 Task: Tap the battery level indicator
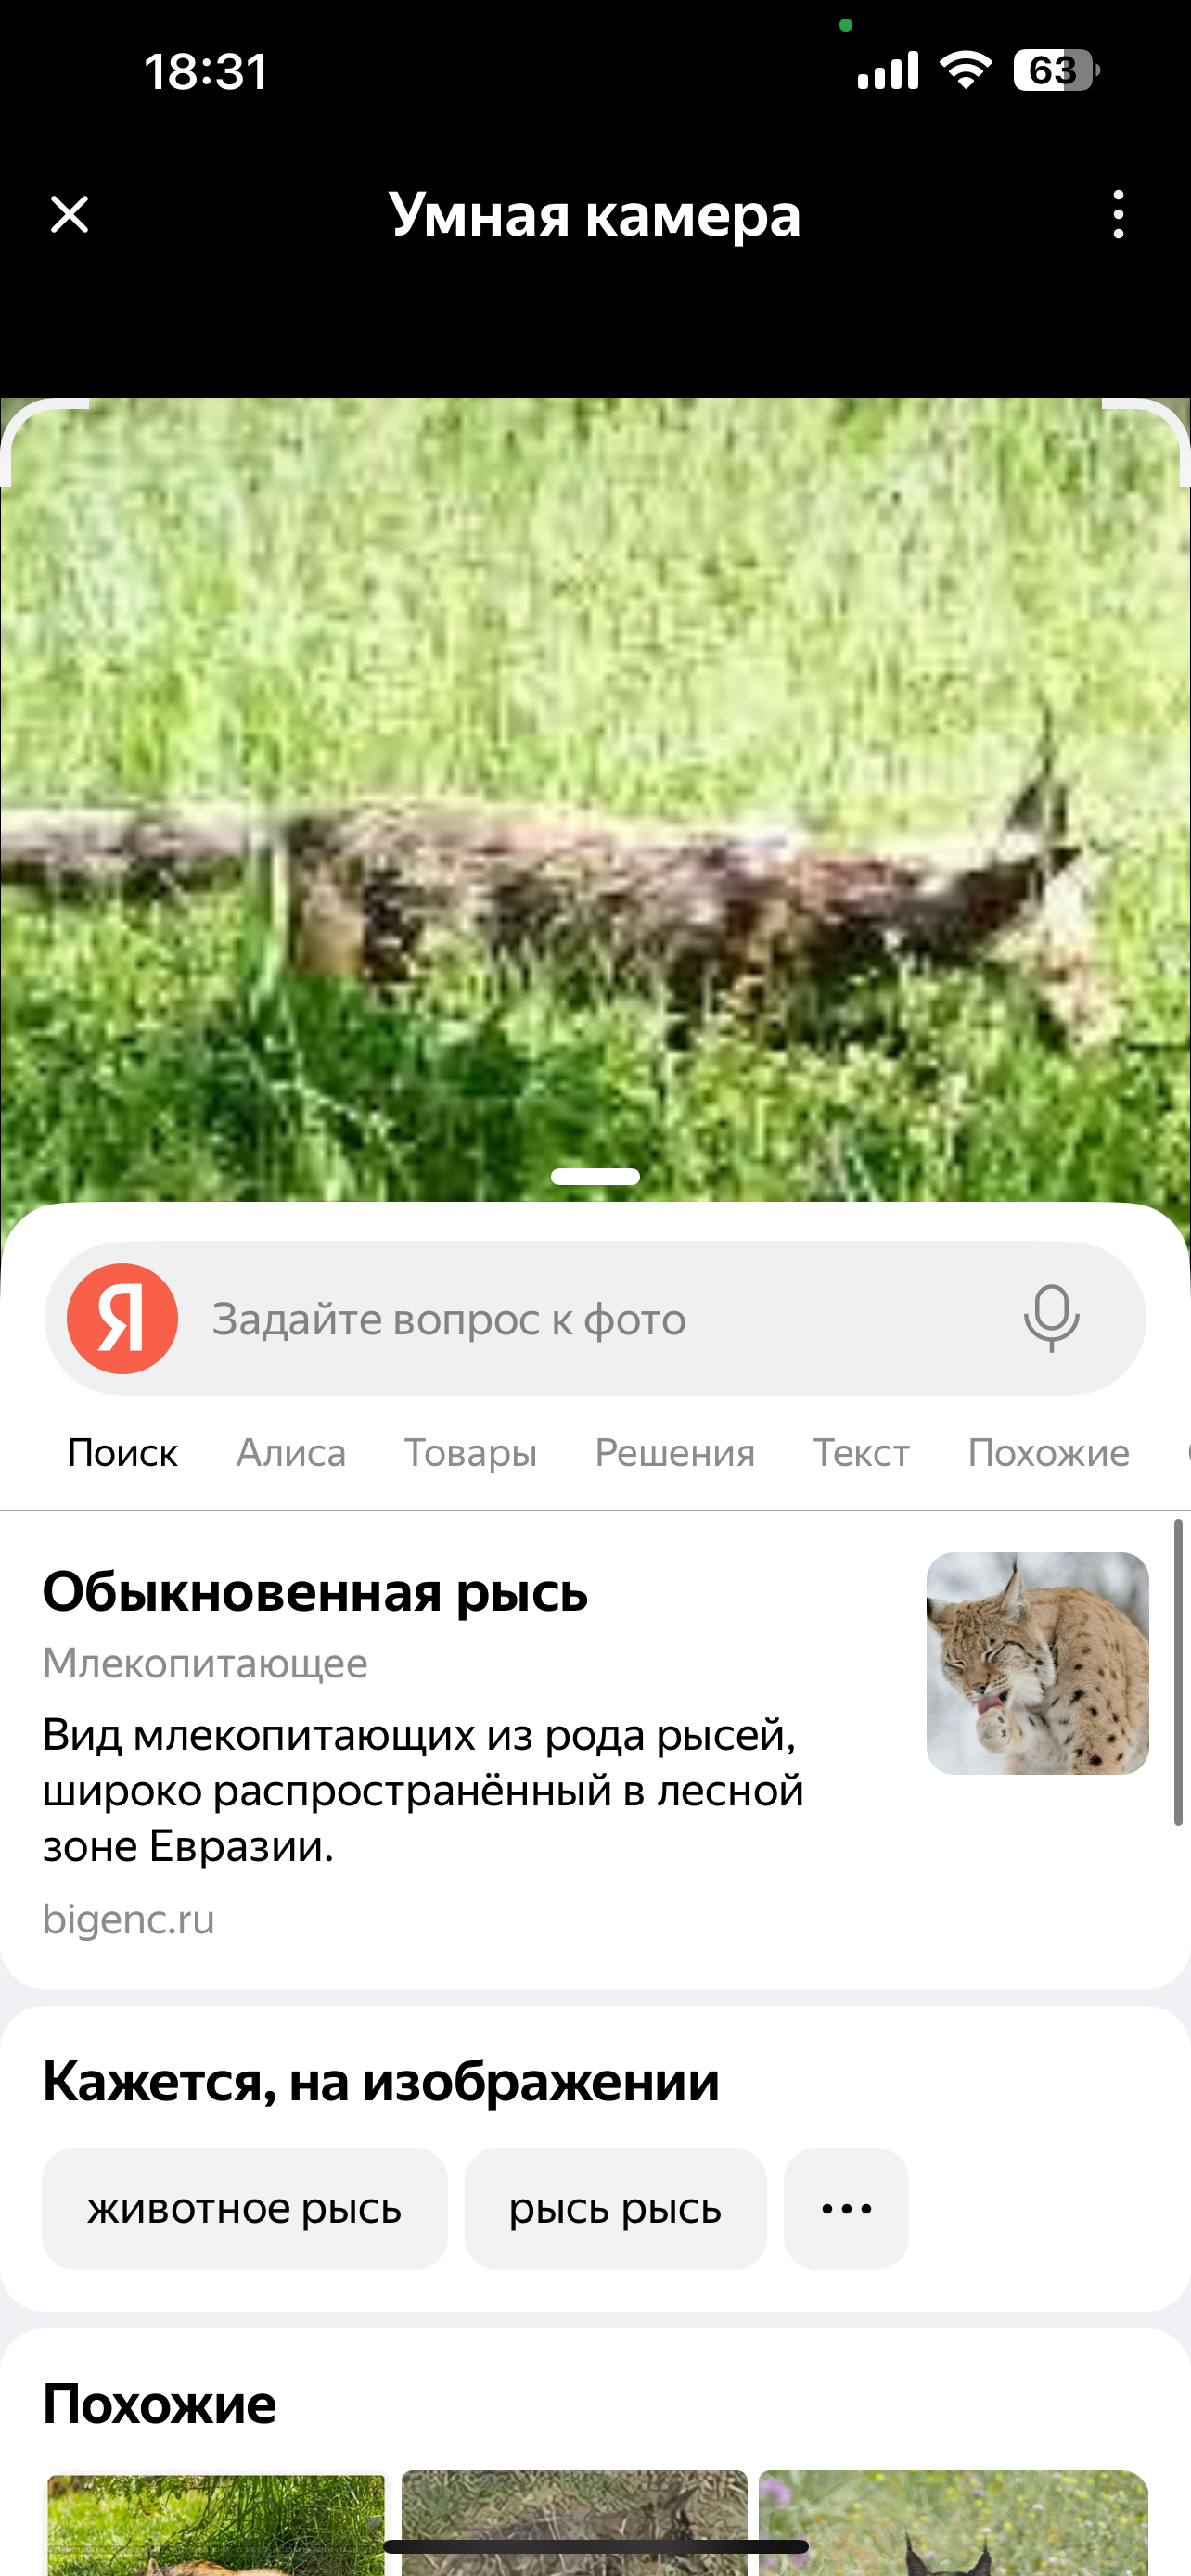click(1056, 71)
